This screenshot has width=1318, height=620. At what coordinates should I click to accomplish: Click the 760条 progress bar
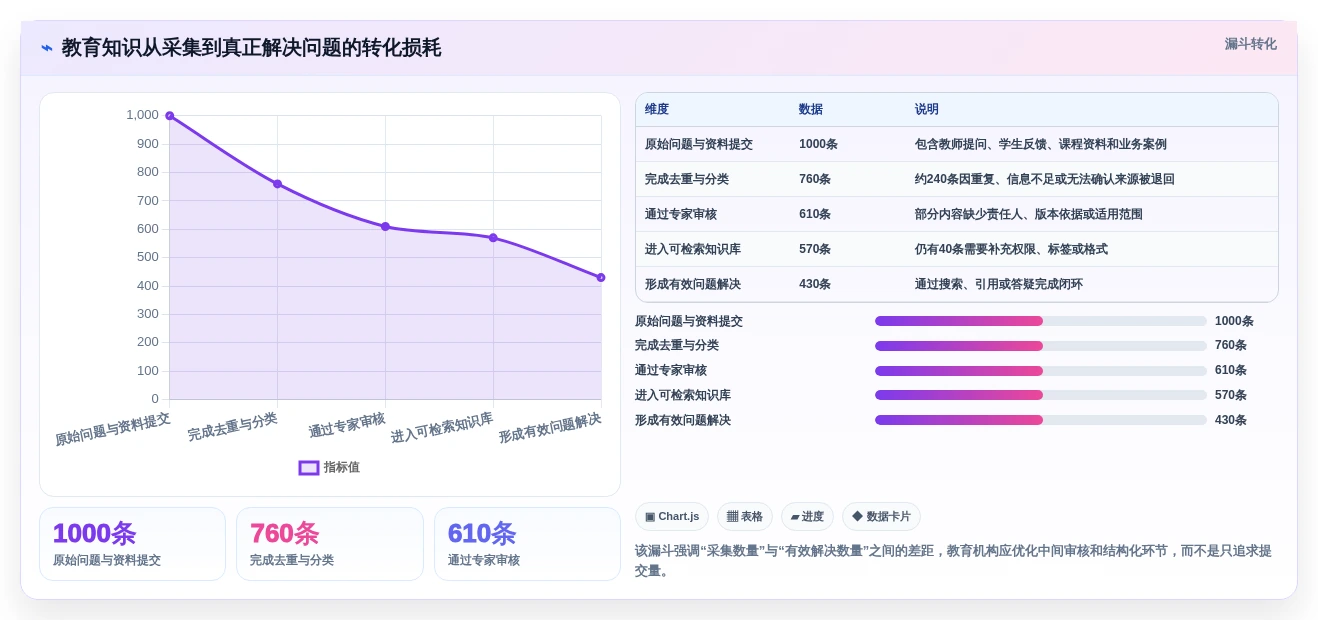(1040, 346)
